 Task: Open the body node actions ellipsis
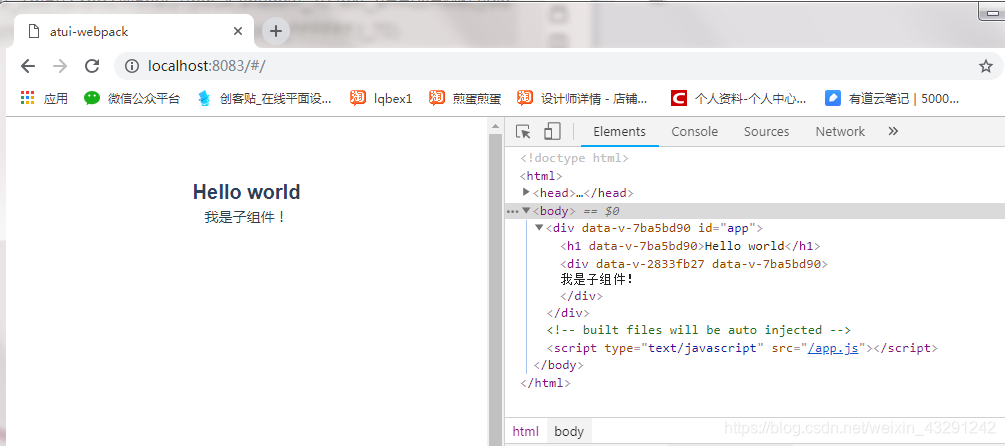tap(512, 211)
